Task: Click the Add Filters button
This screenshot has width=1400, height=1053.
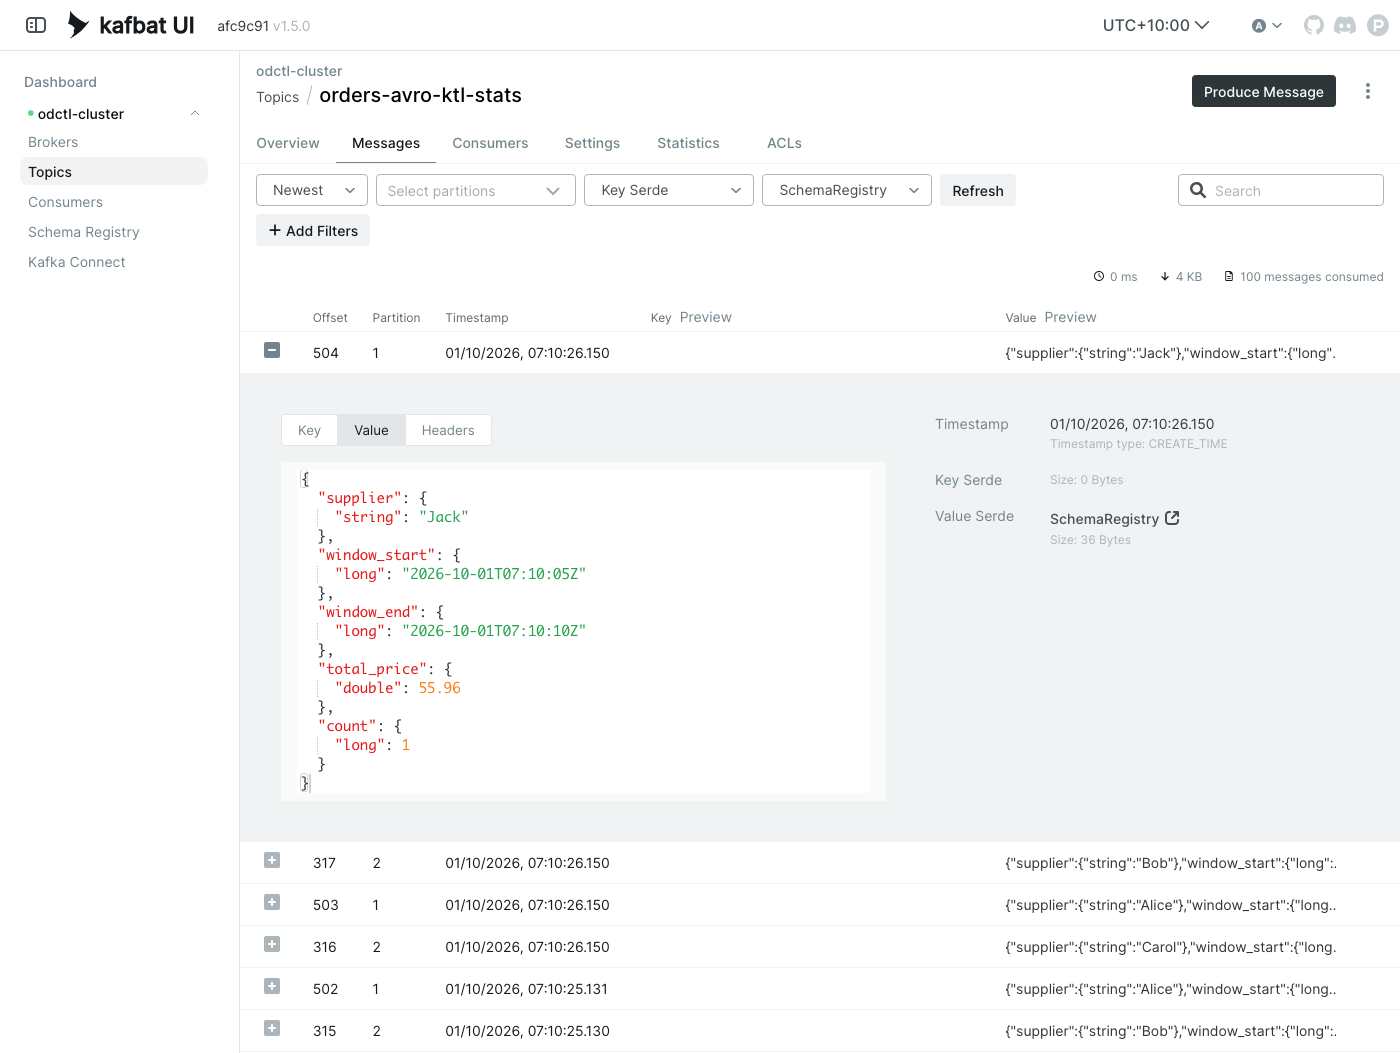Action: point(313,230)
